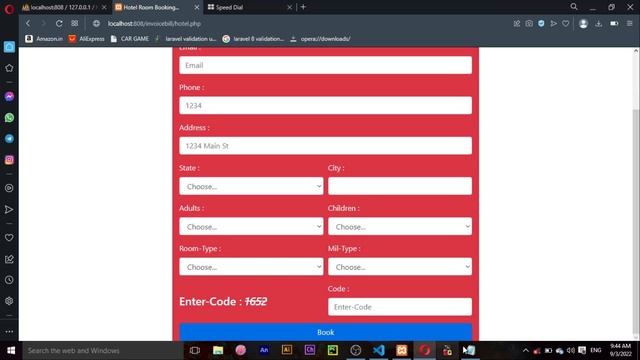
Task: Expand the Mil-Type dropdown
Action: pos(400,267)
